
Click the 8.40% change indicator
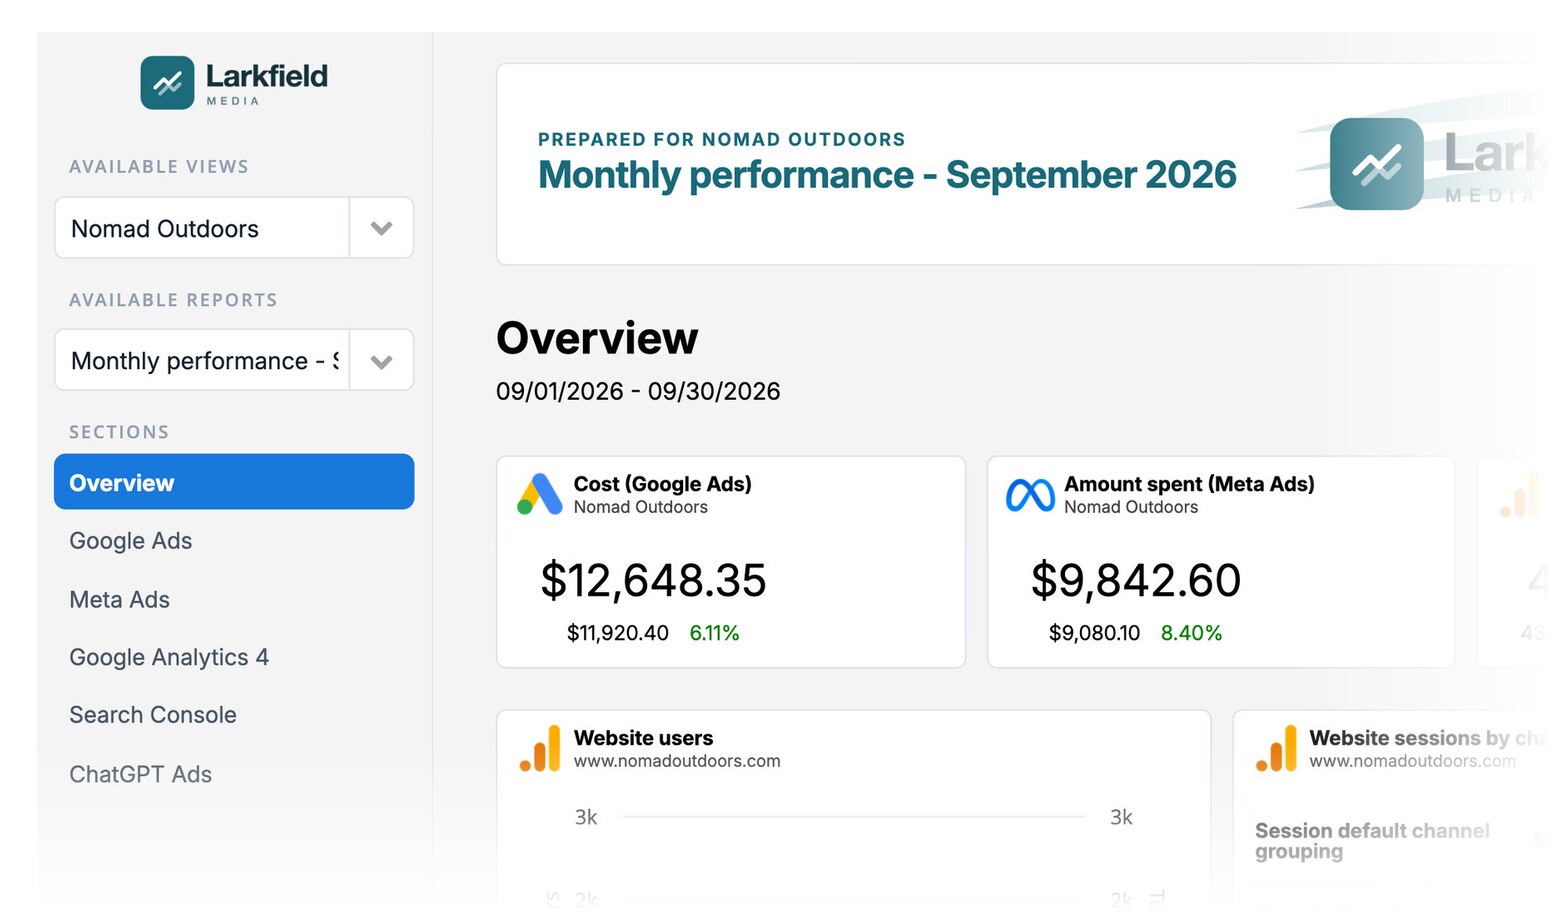[x=1191, y=633]
